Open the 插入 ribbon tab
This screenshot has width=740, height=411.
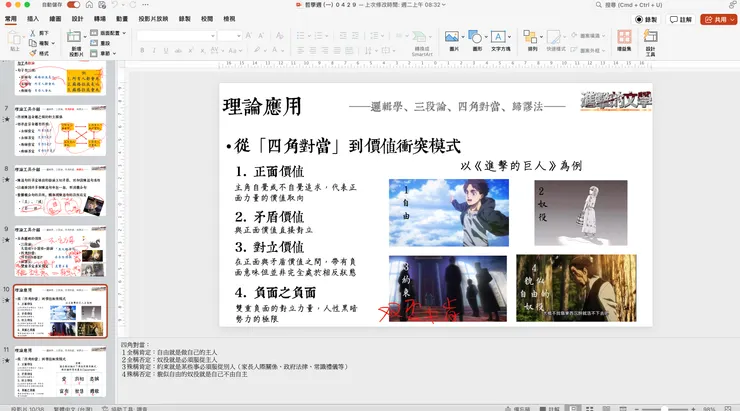[x=33, y=19]
